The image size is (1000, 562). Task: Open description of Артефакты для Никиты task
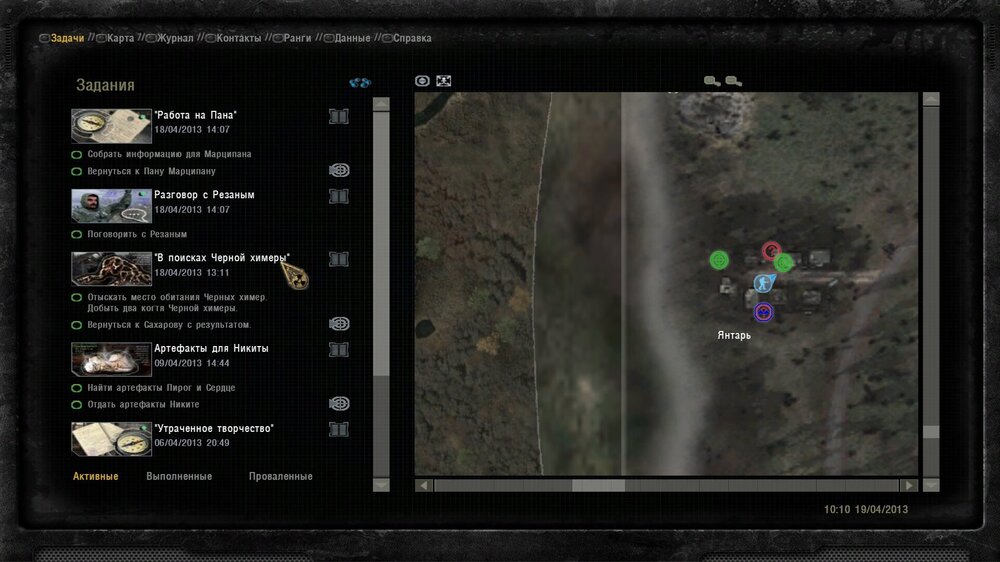click(339, 350)
